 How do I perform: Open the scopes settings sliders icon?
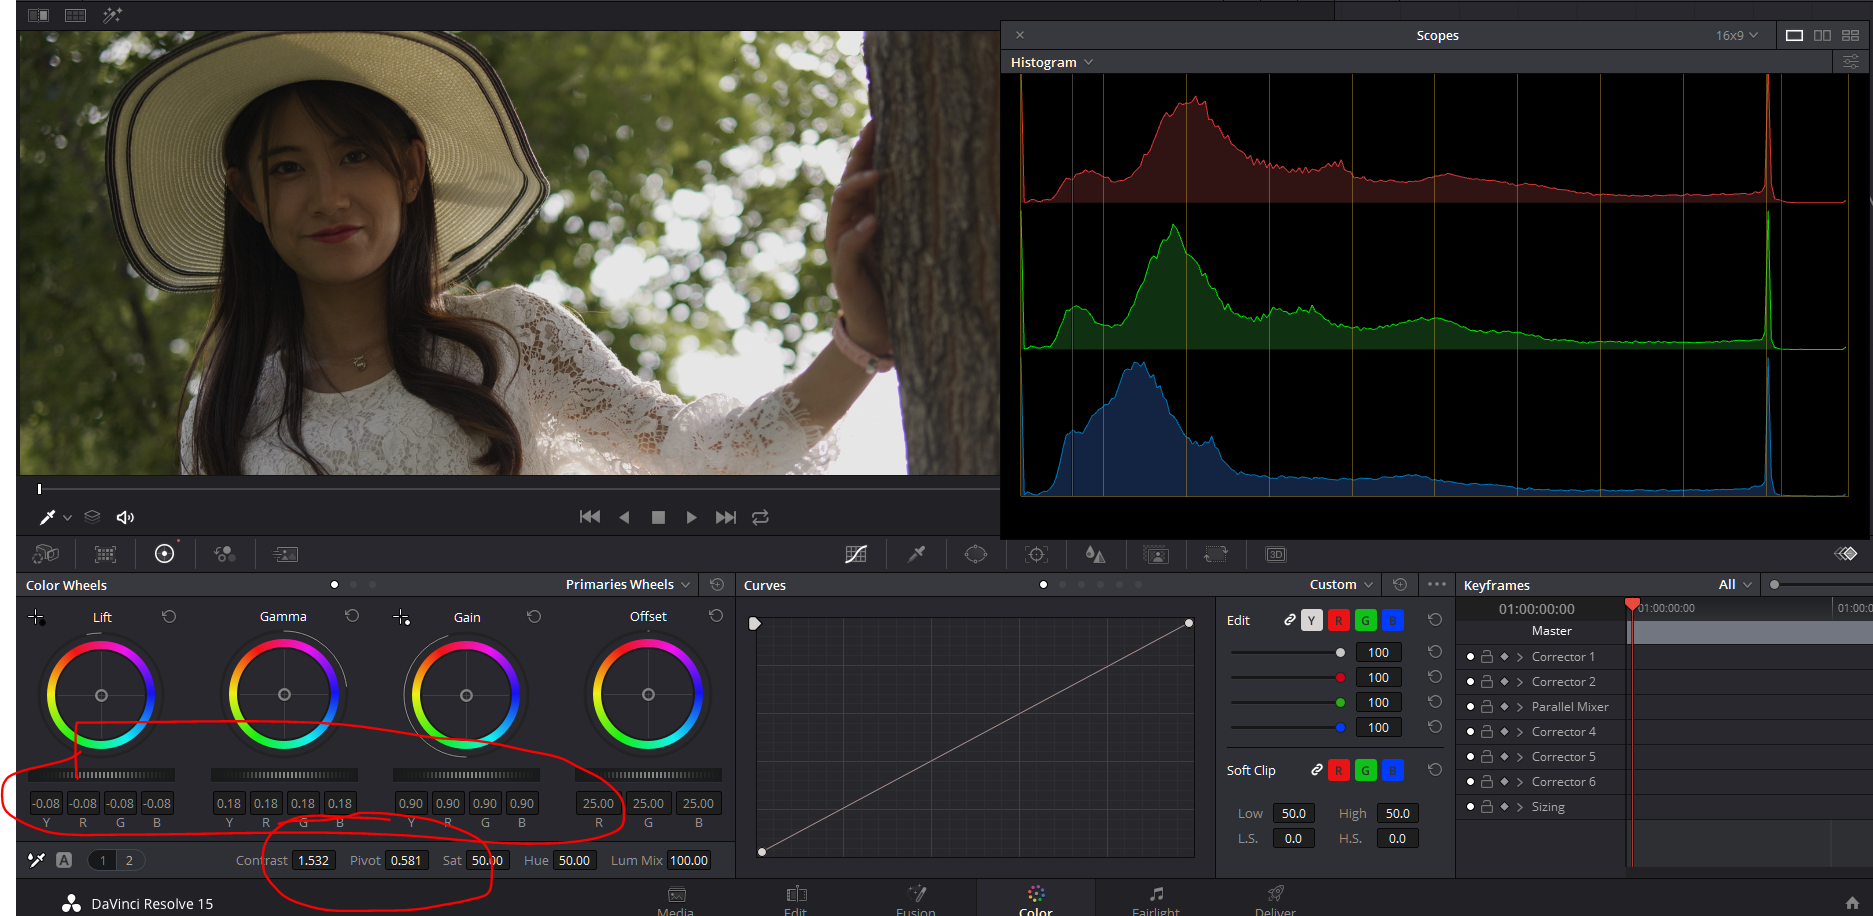(x=1851, y=62)
